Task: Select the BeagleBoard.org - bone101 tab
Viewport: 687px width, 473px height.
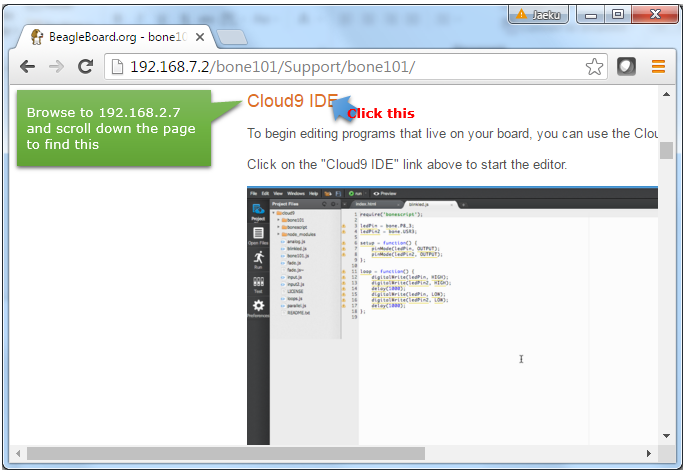Action: [x=116, y=37]
